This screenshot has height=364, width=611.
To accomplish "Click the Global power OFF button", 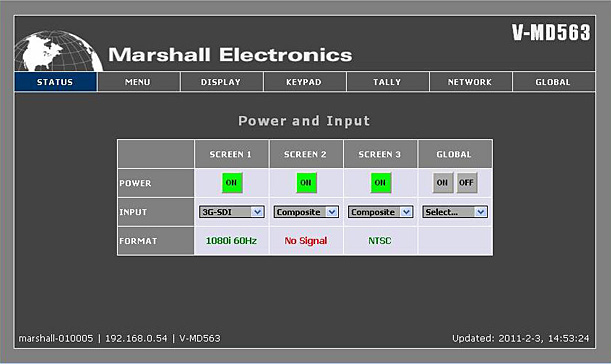I will pos(467,182).
